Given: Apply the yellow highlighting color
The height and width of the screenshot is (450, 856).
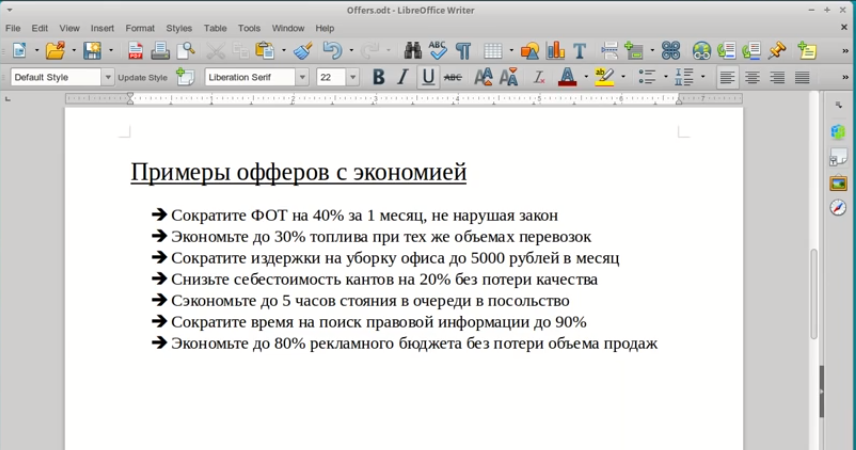Looking at the screenshot, I should [x=604, y=77].
